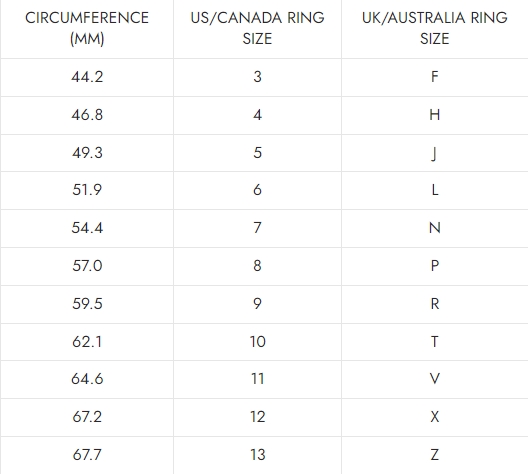Click UK ring size T cell
The height and width of the screenshot is (474, 528).
tap(435, 342)
